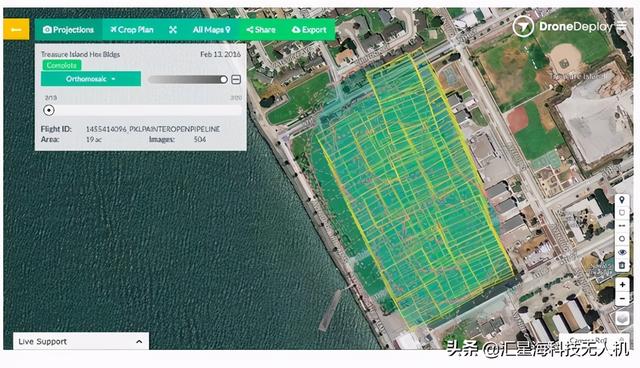Screen dimensions: 640x368
Task: Select the distance line measurement tool
Action: point(622,226)
